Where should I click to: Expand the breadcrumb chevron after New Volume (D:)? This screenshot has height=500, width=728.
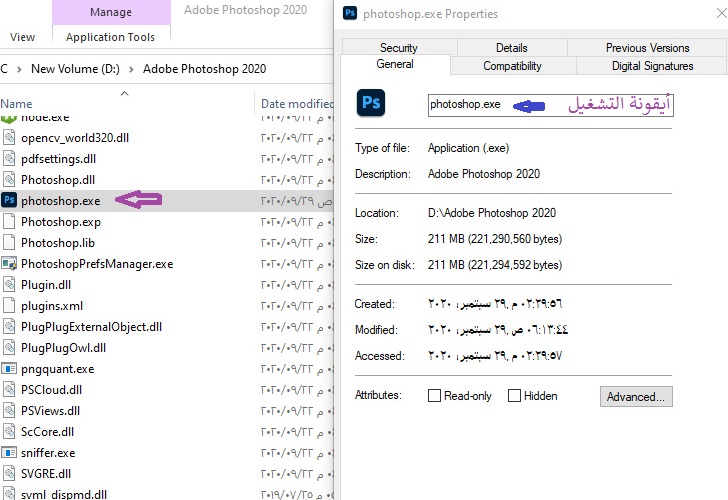click(132, 69)
